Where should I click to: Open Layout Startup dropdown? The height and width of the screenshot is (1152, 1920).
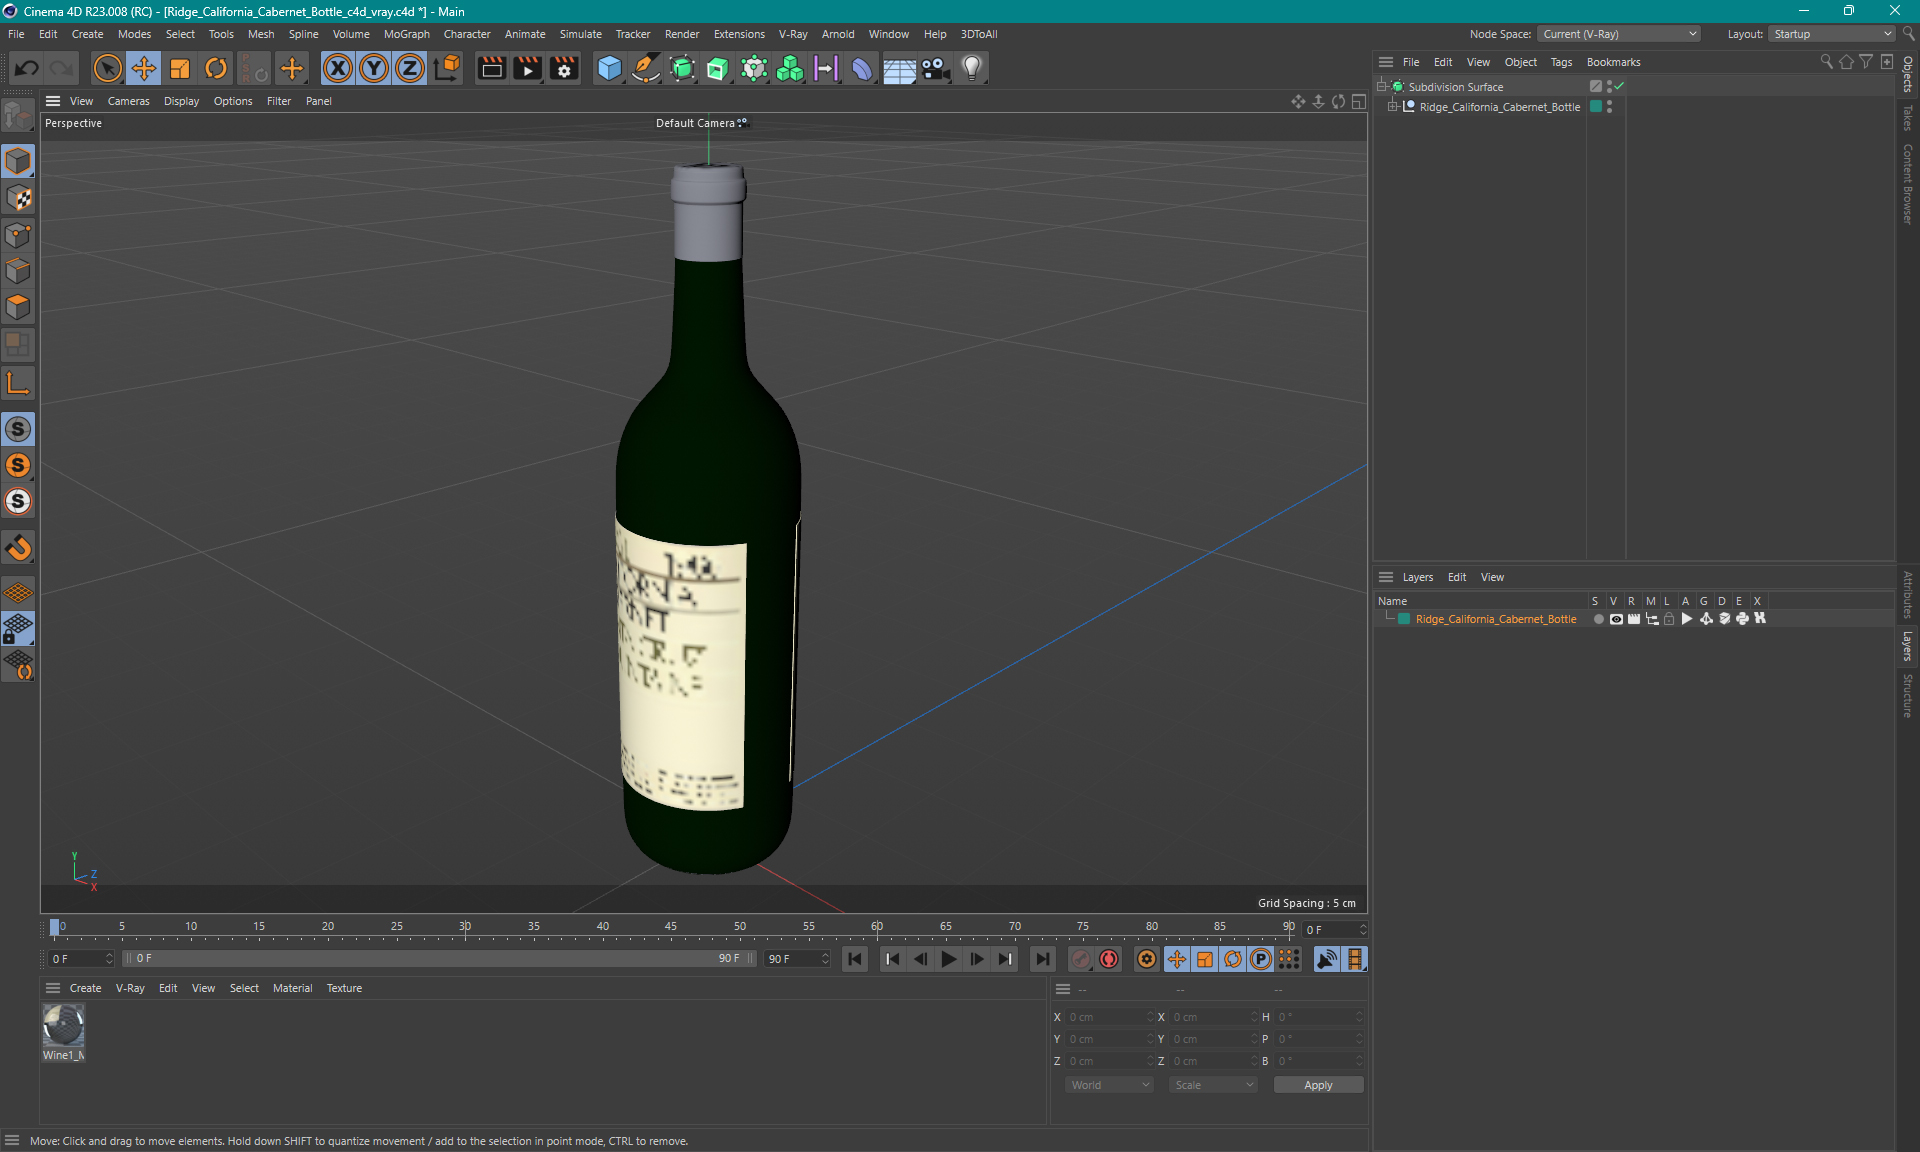click(x=1832, y=34)
